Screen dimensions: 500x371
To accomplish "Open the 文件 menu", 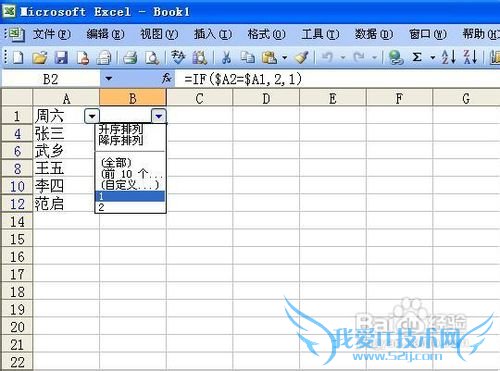I will 52,34.
